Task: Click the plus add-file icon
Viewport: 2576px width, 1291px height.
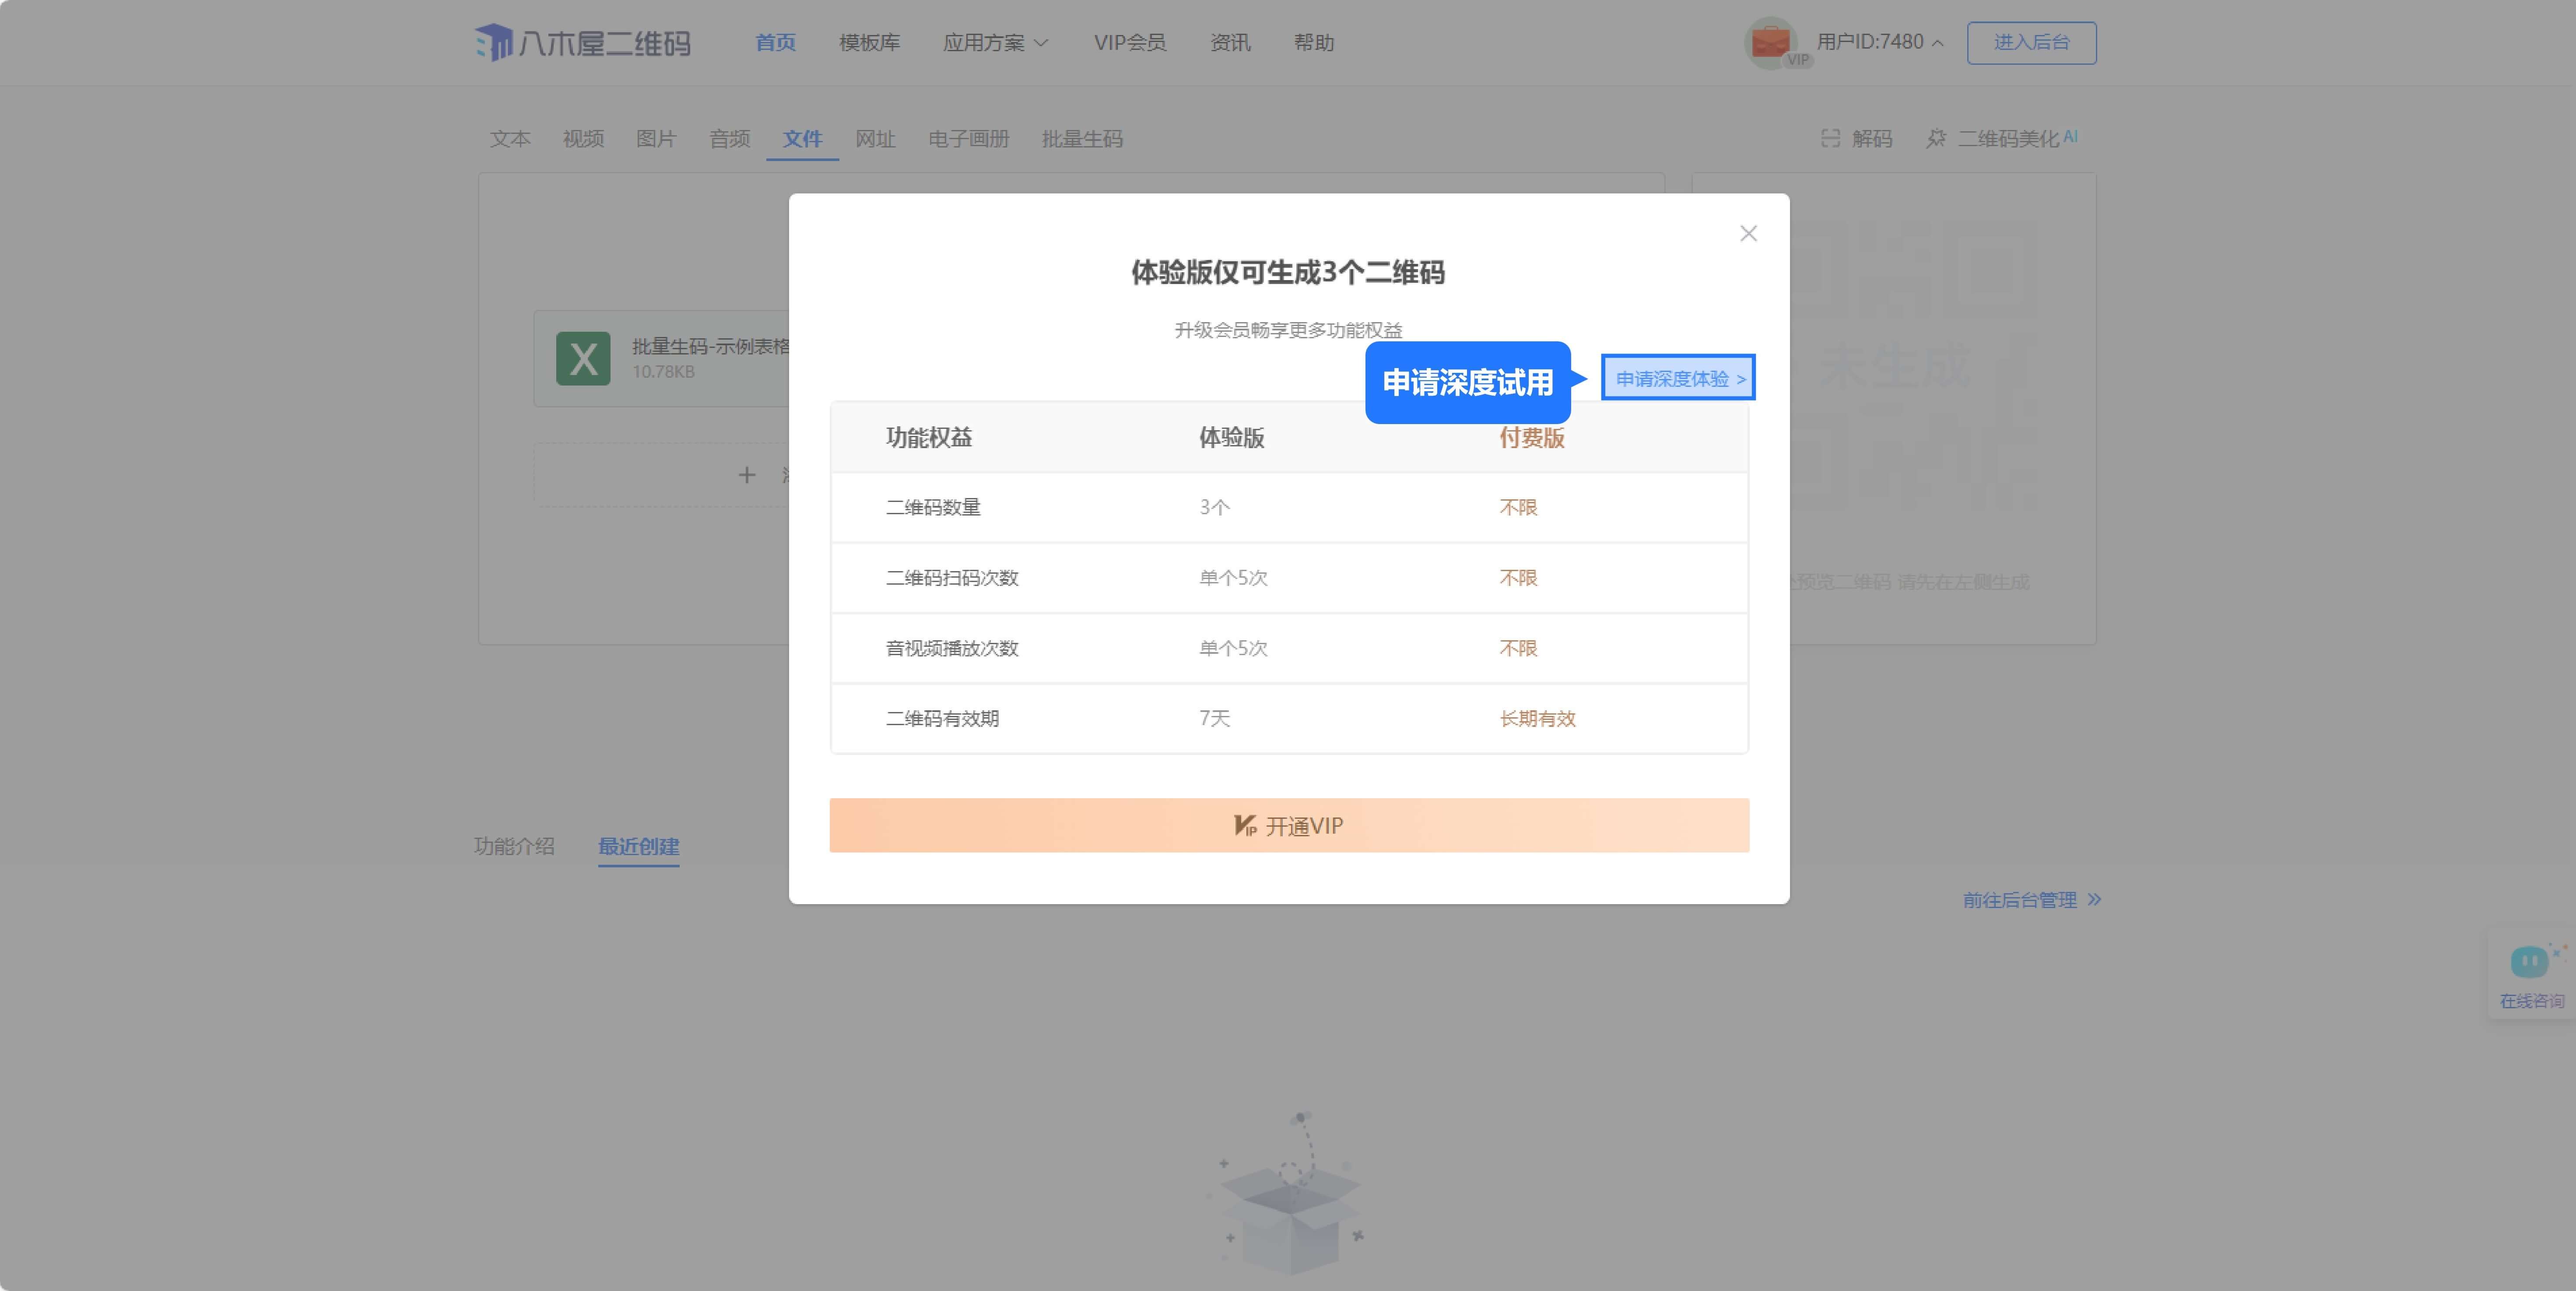Action: tap(746, 475)
